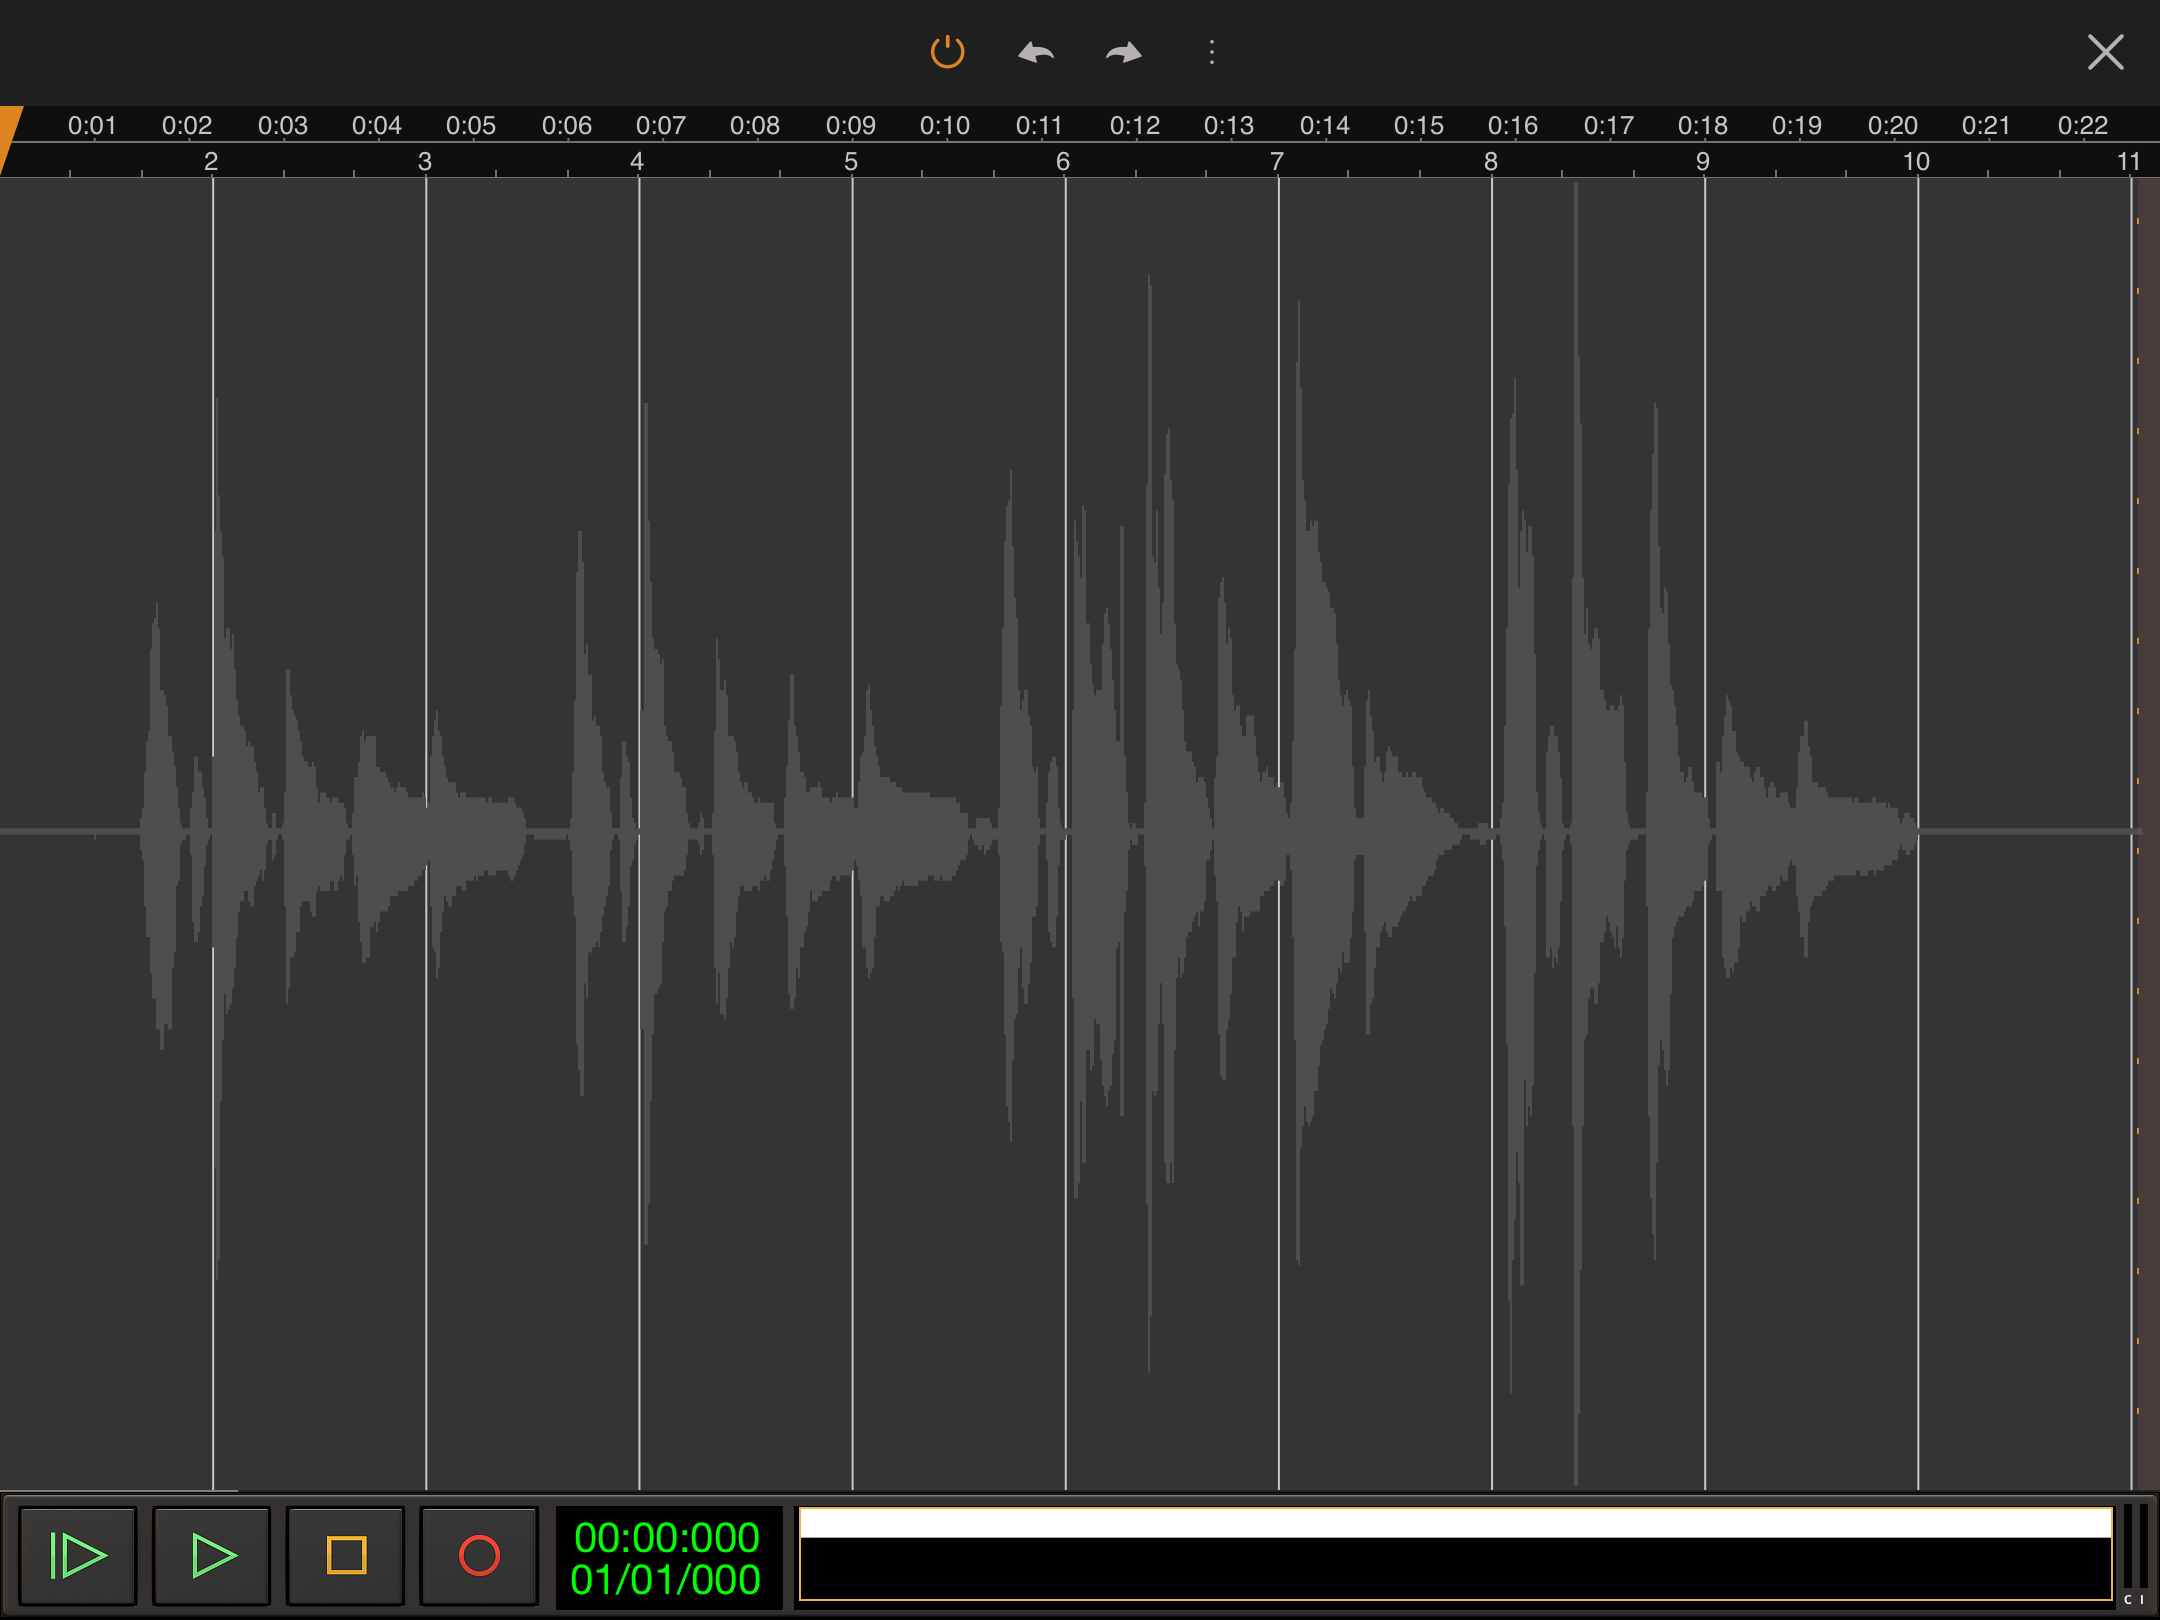Screen dimensions: 2160x1620
Task: Click the 0:10 time ruler mark
Action: pyautogui.click(x=944, y=126)
